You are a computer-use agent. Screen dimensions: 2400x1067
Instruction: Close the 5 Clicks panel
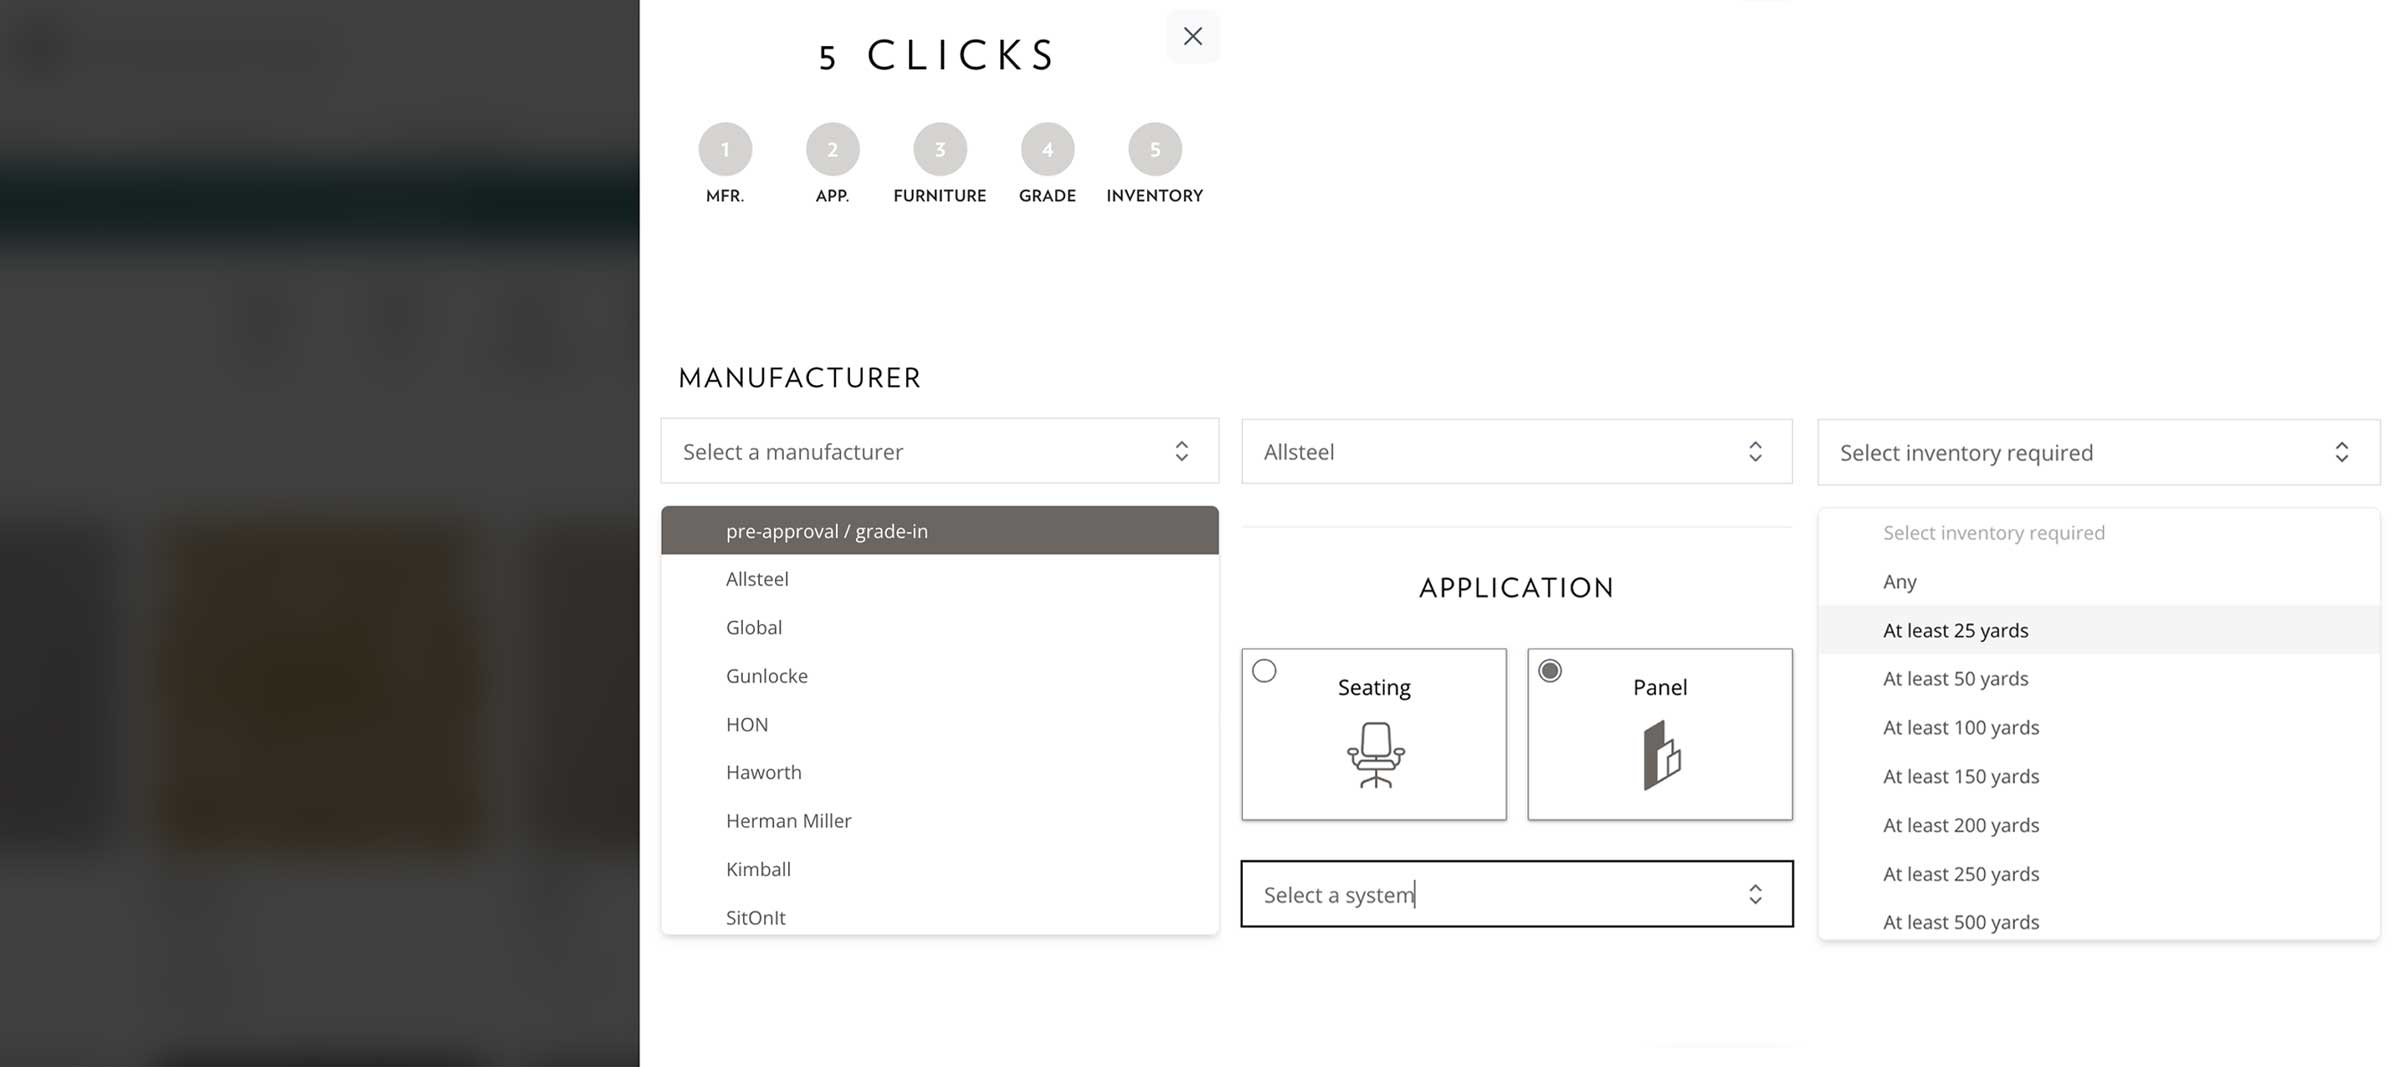(x=1192, y=37)
